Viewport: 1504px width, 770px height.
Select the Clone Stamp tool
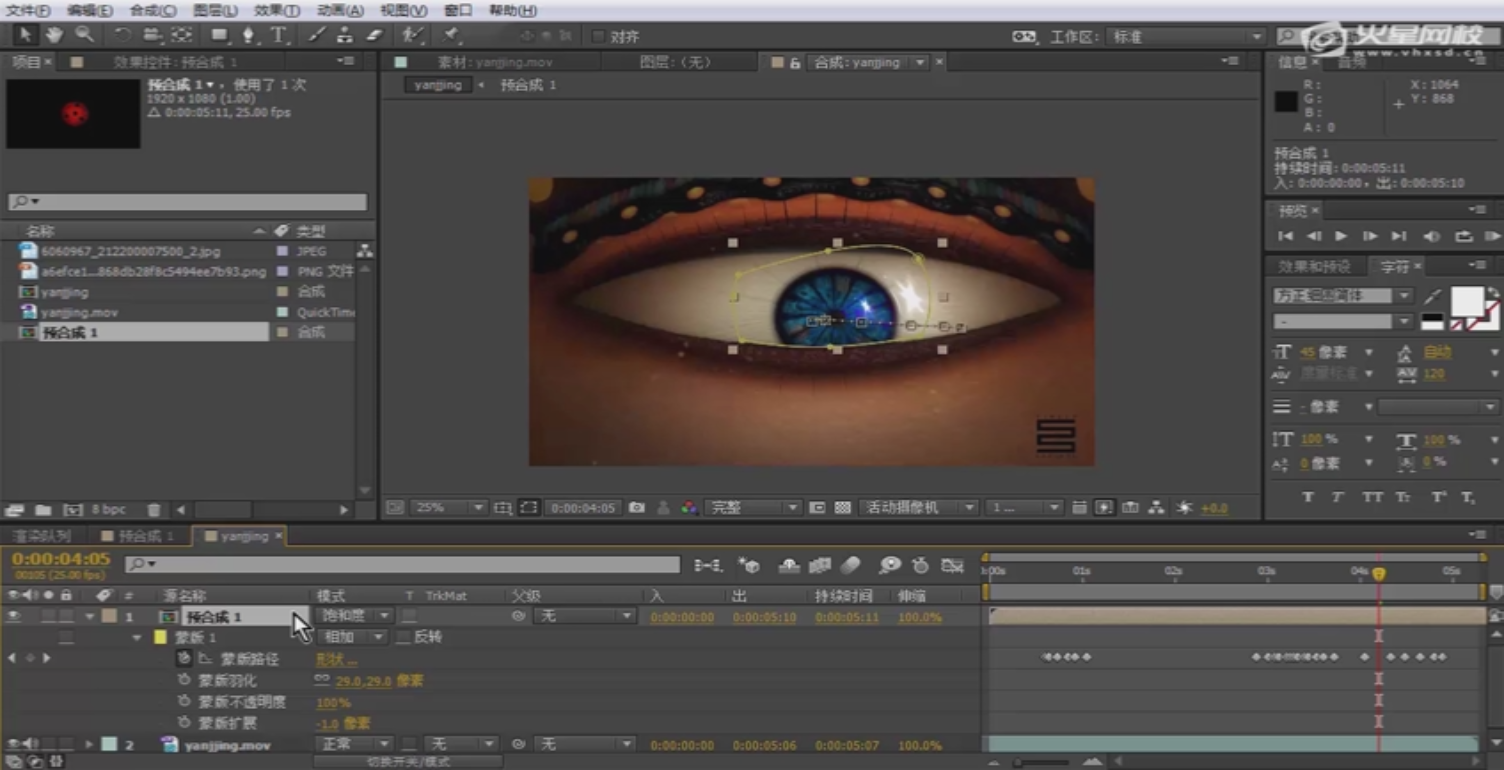345,35
